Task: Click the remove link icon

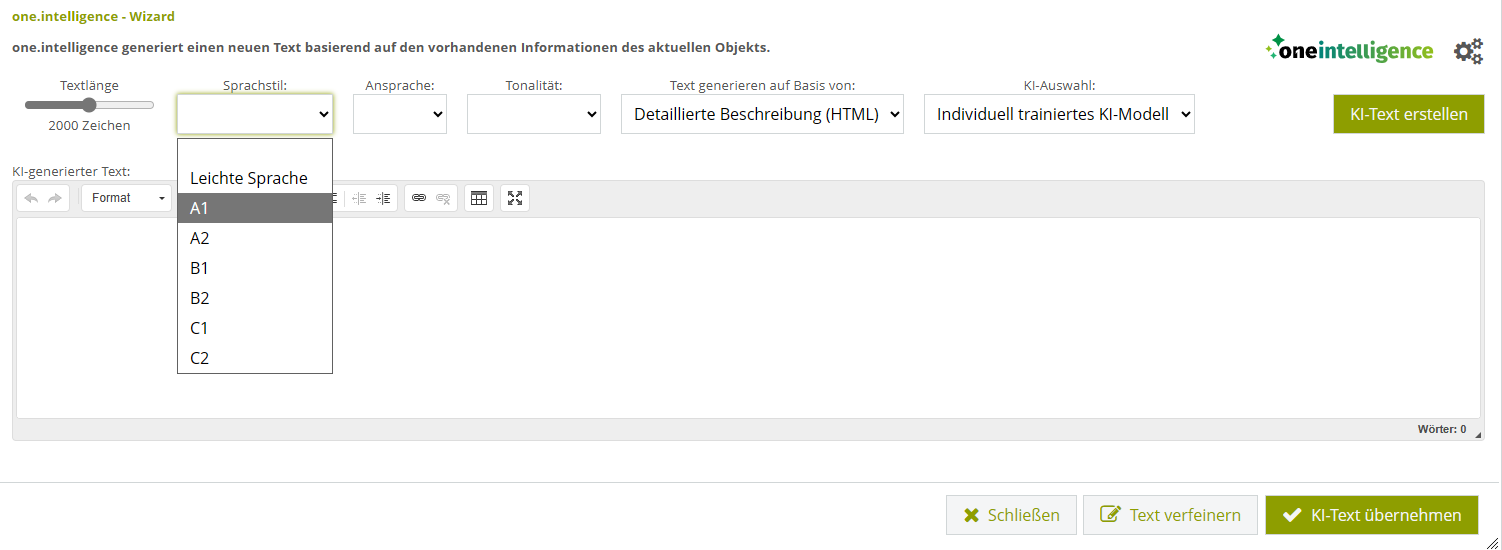Action: (443, 198)
